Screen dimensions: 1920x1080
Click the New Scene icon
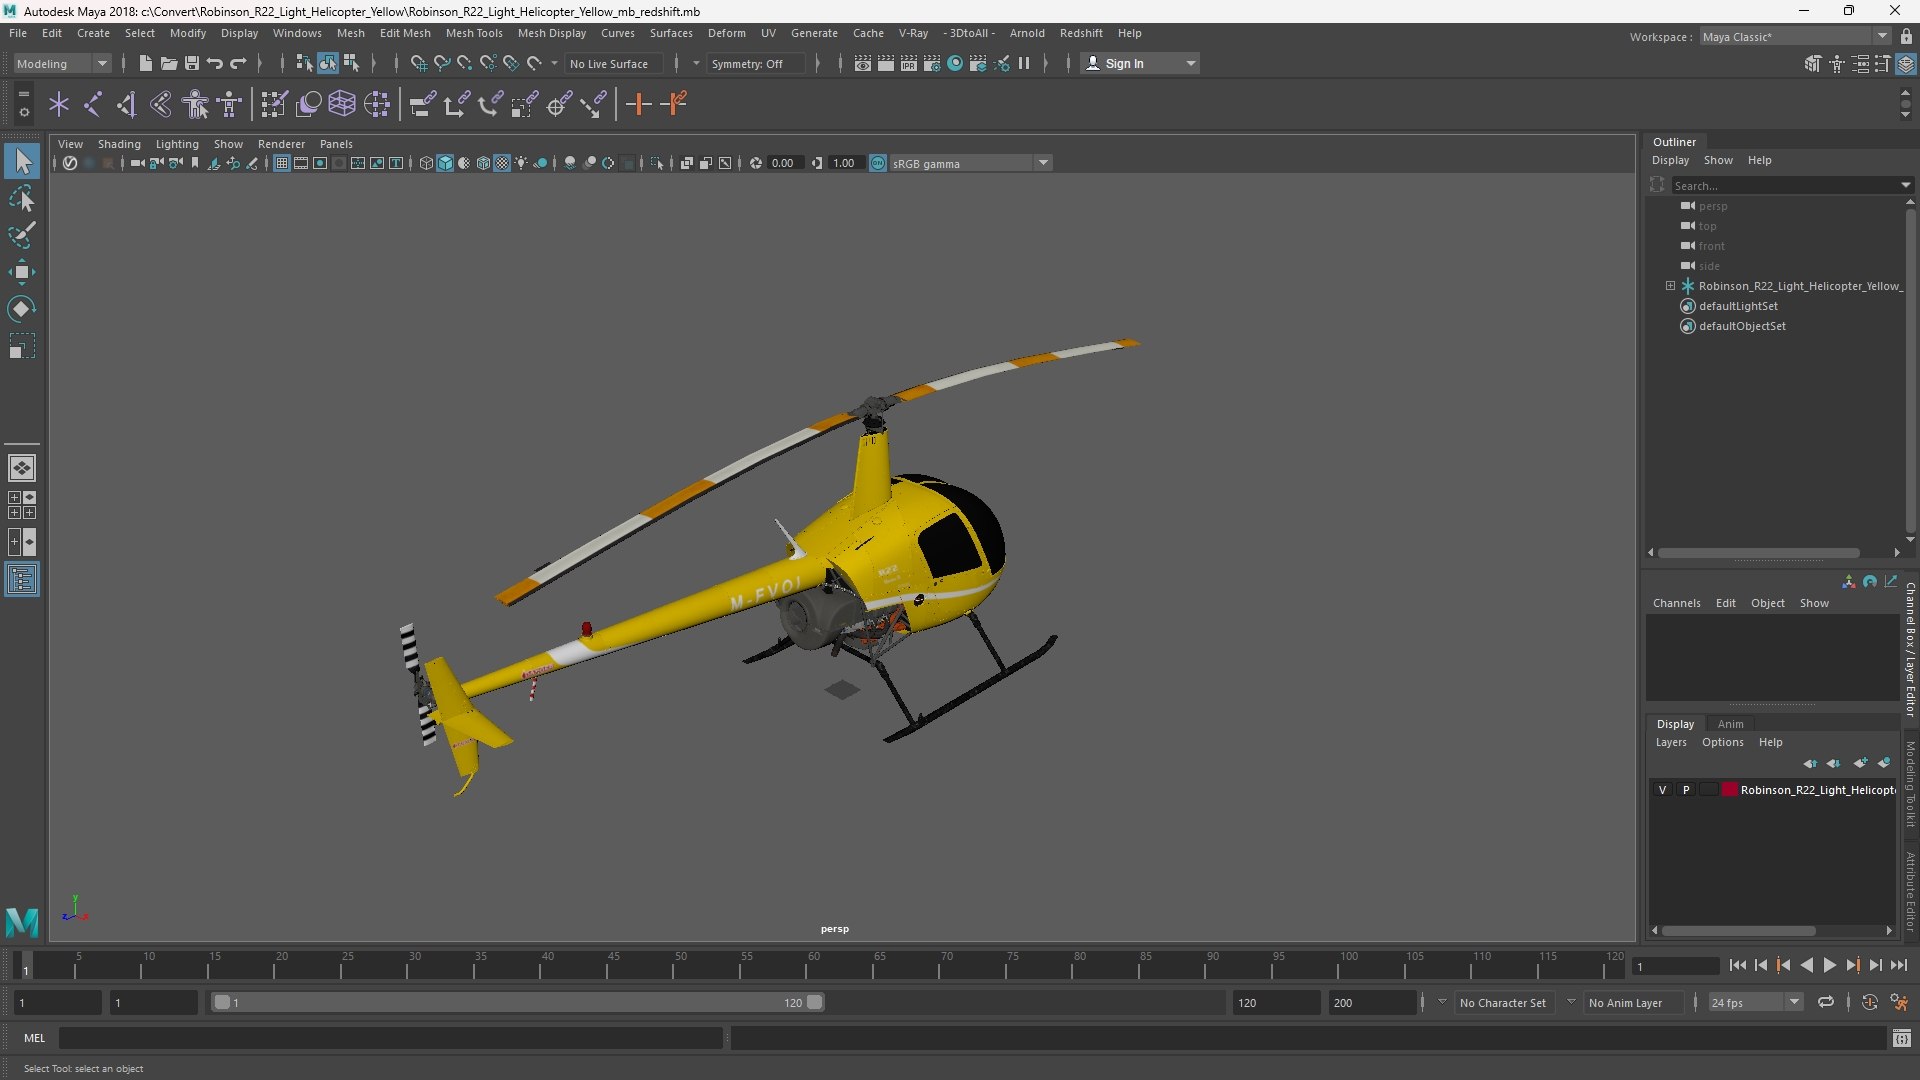[x=146, y=63]
